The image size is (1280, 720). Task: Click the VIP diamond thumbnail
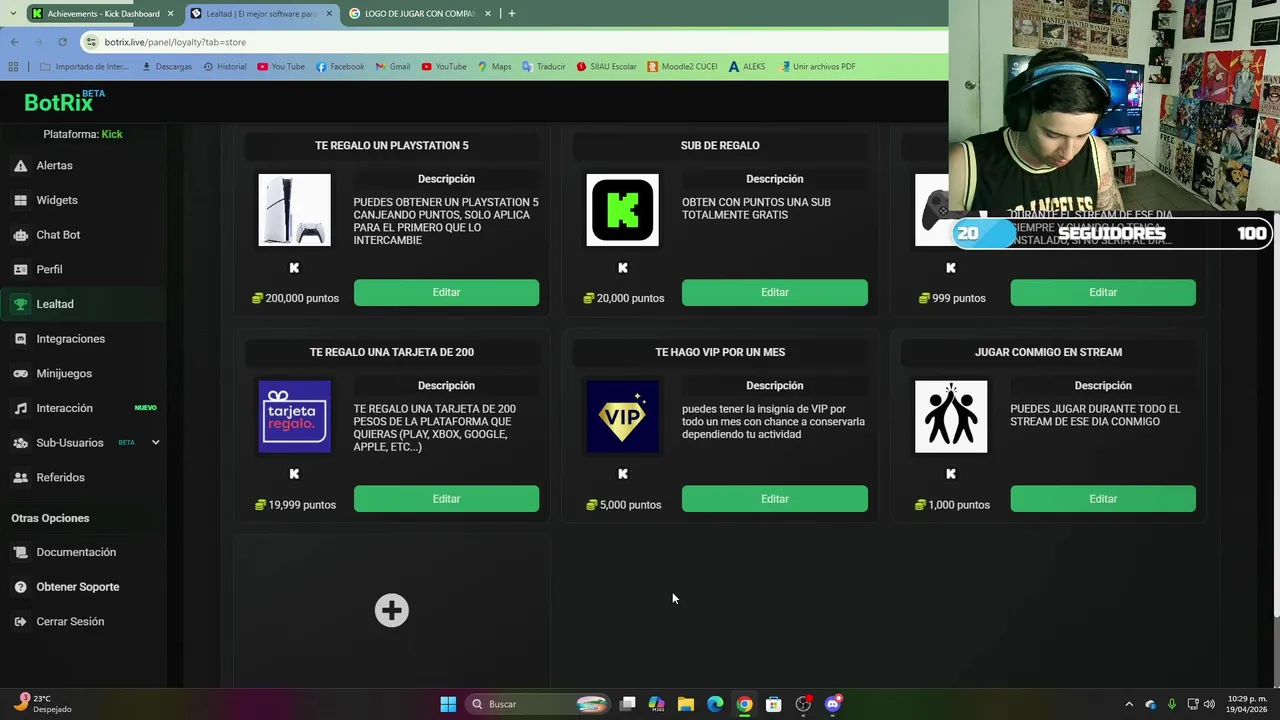[623, 416]
